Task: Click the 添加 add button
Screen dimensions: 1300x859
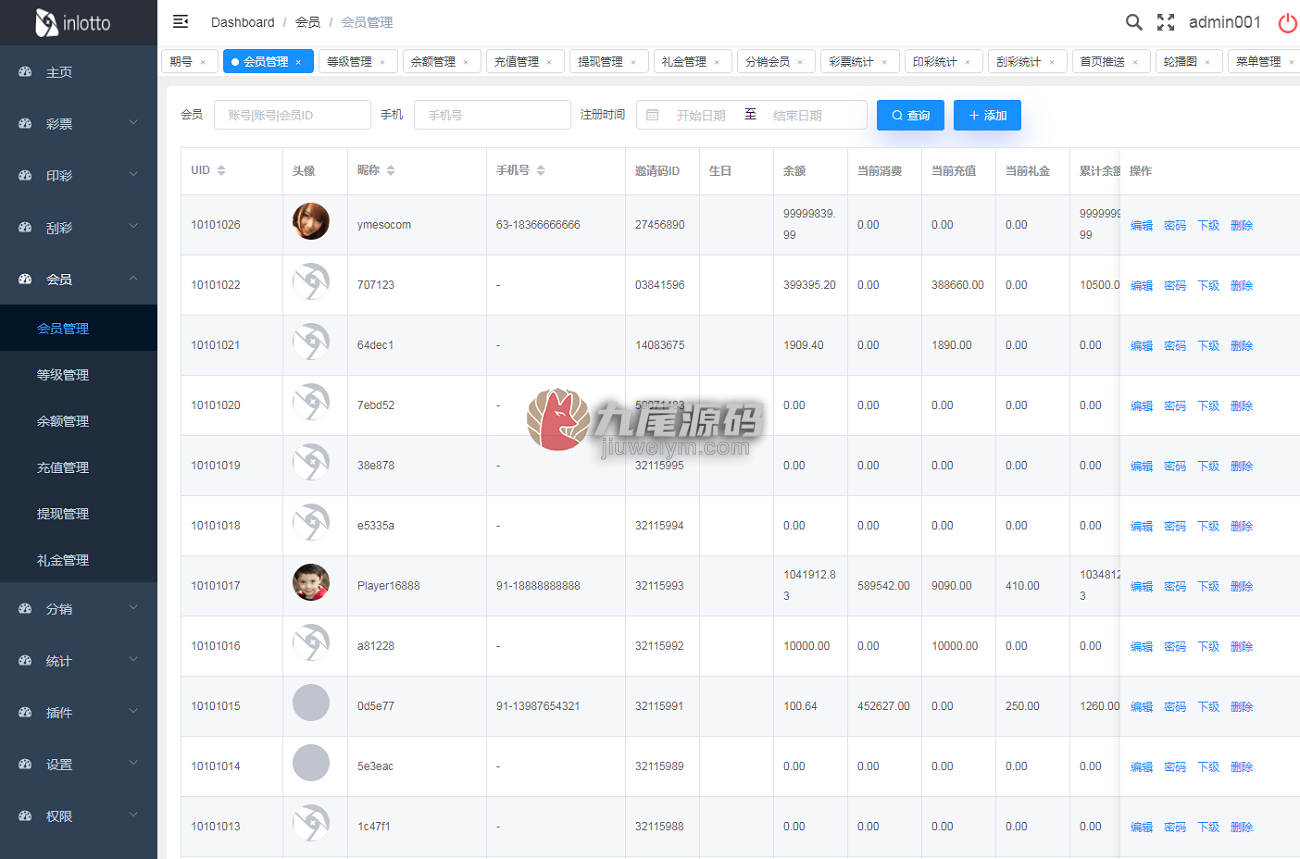Action: 987,115
